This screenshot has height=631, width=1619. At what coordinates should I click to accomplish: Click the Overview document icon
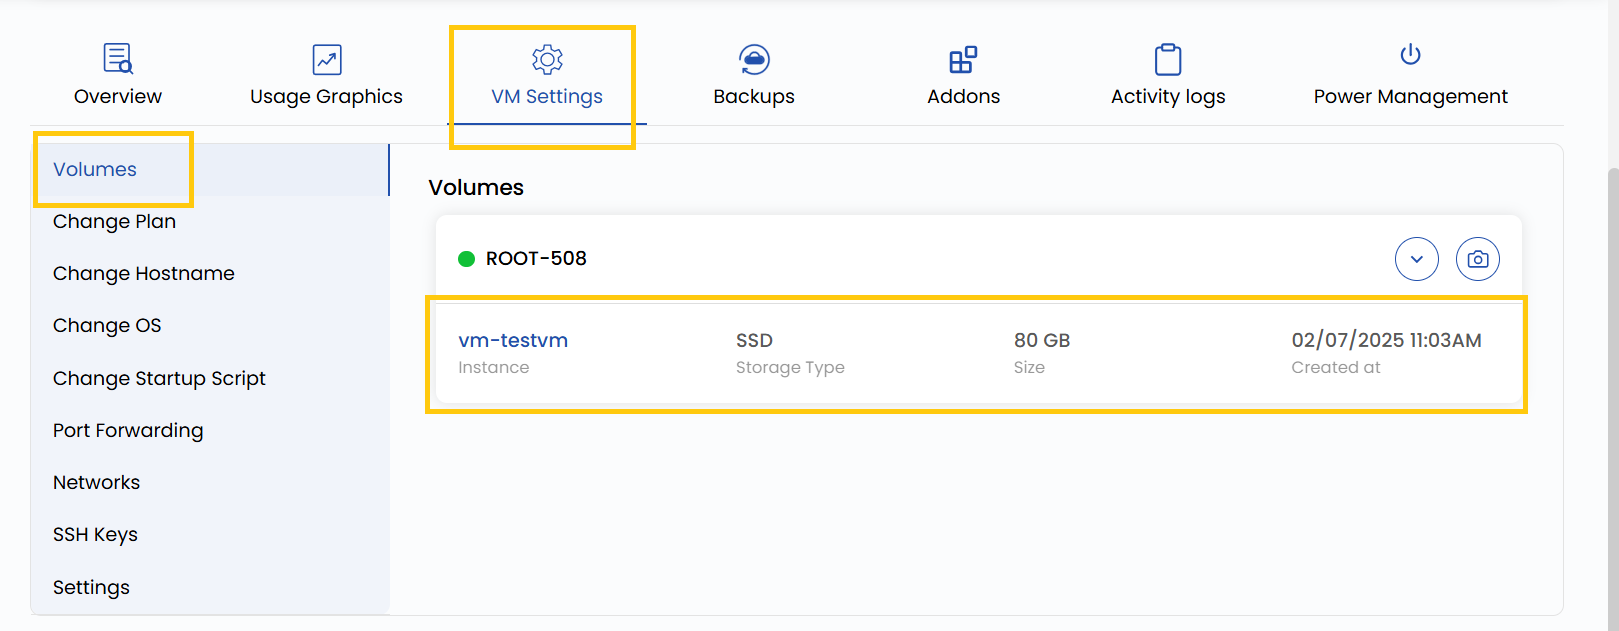(118, 58)
